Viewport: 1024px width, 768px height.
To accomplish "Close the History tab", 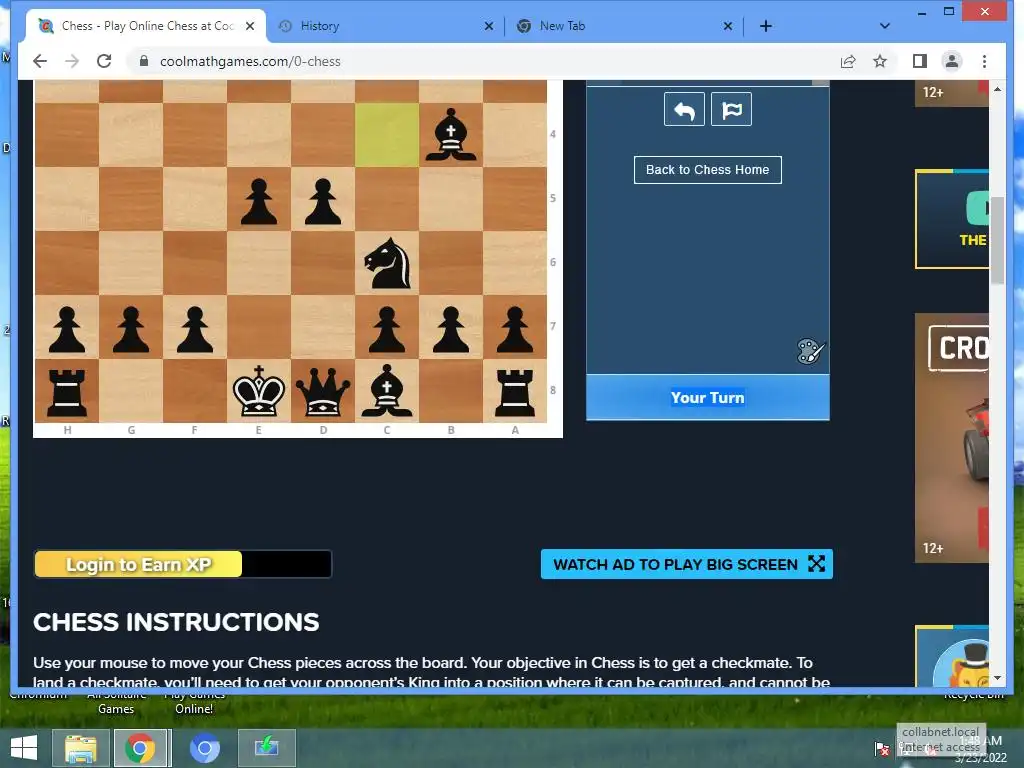I will [x=488, y=26].
